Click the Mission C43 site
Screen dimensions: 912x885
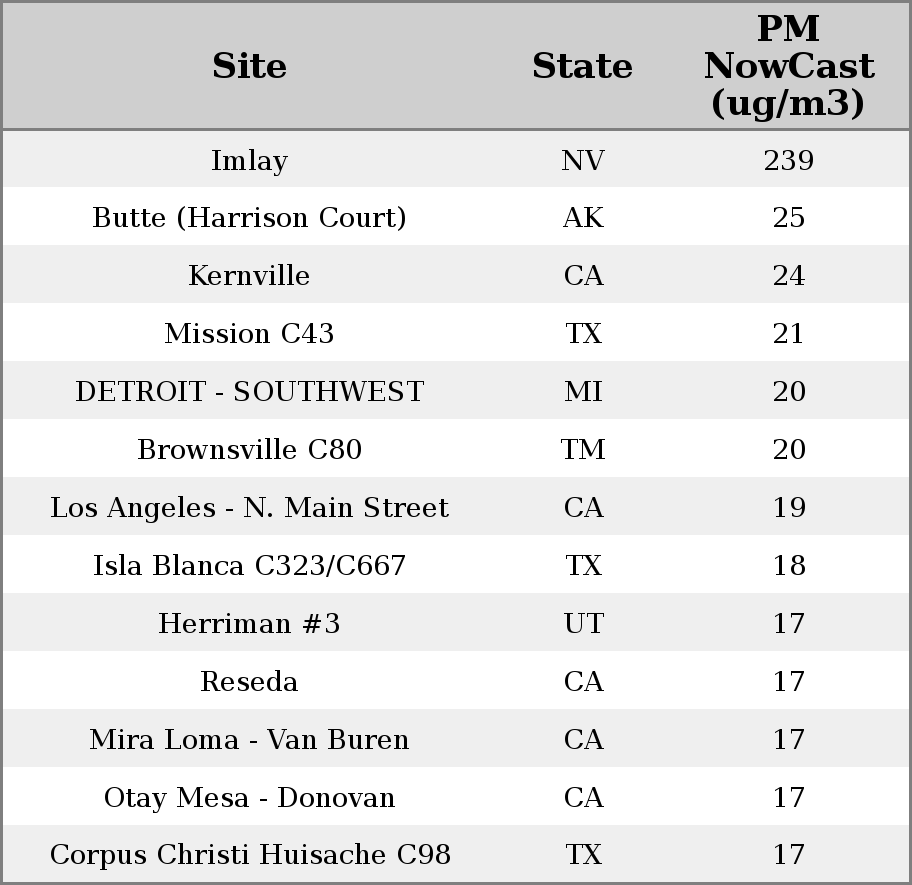249,334
